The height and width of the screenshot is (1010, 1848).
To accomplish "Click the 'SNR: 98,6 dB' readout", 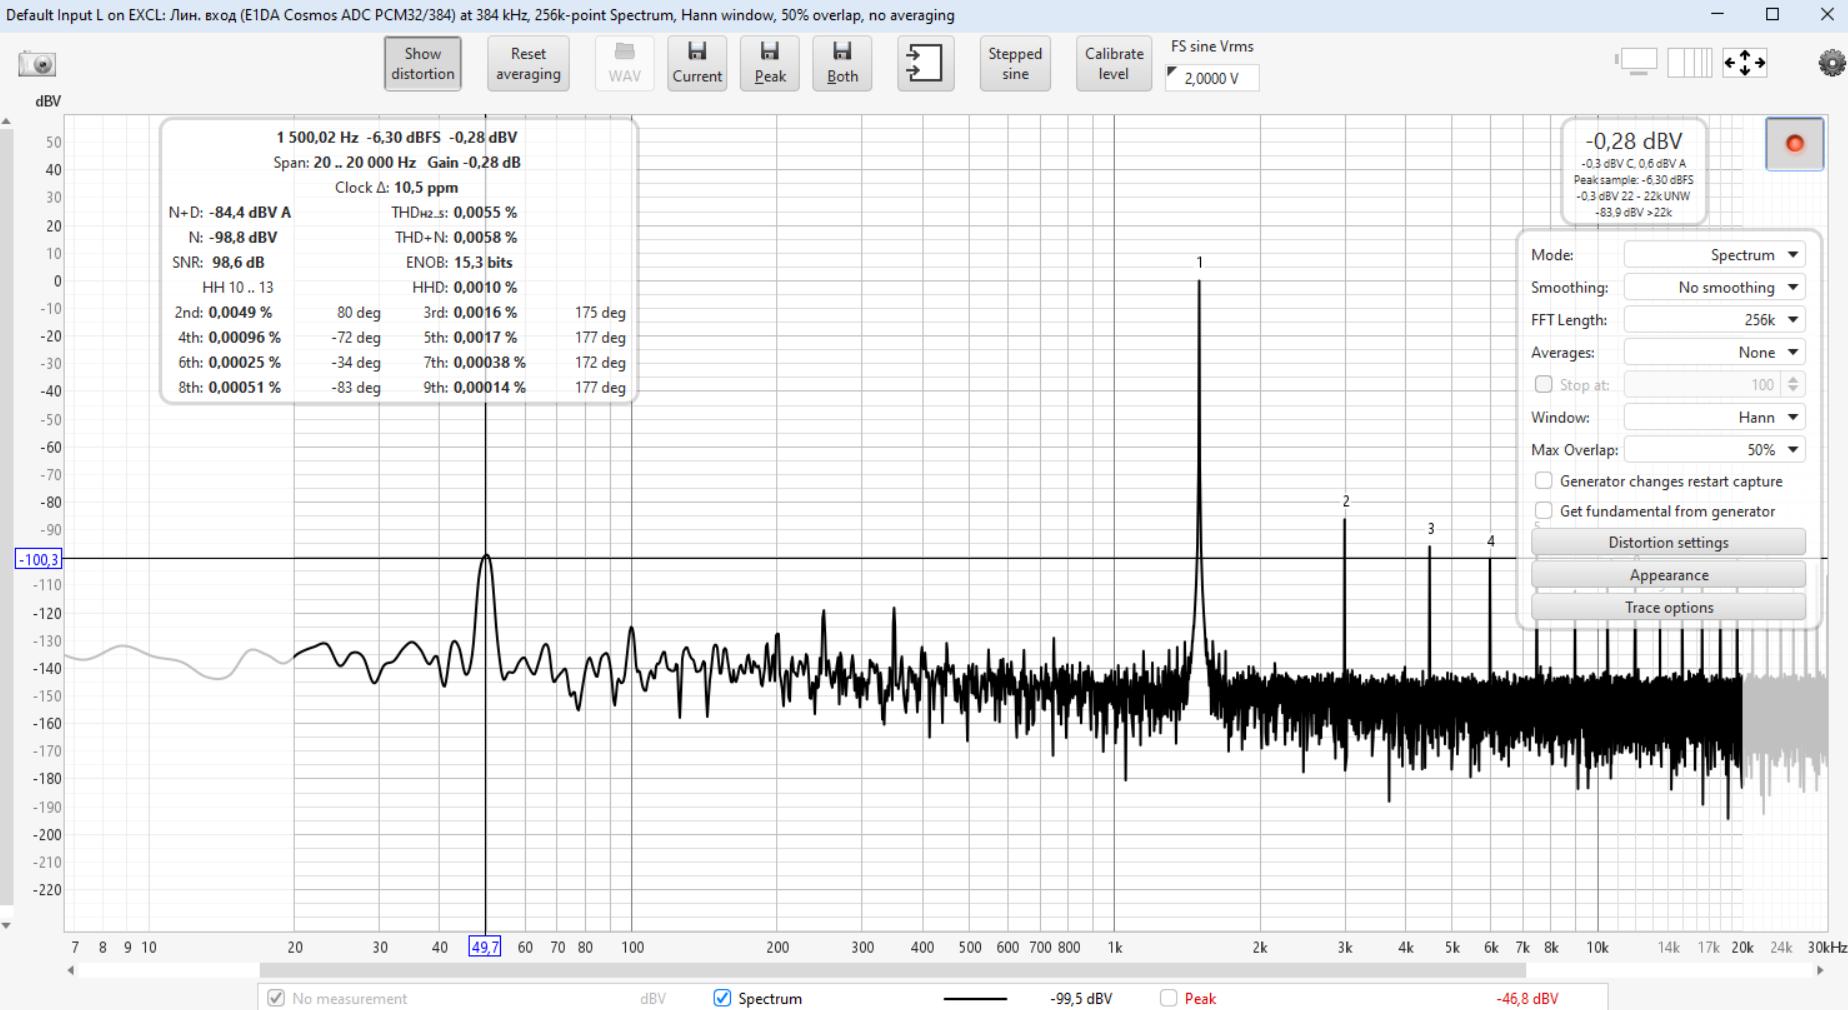I will (x=218, y=262).
